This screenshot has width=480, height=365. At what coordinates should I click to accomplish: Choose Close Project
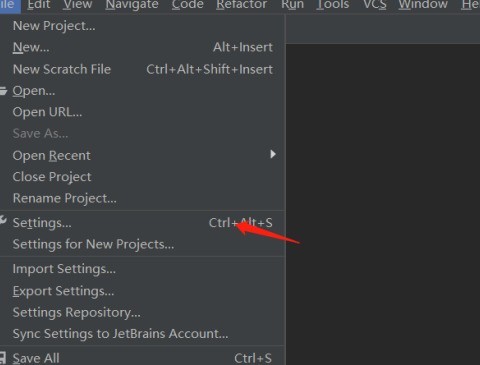(x=143, y=177)
